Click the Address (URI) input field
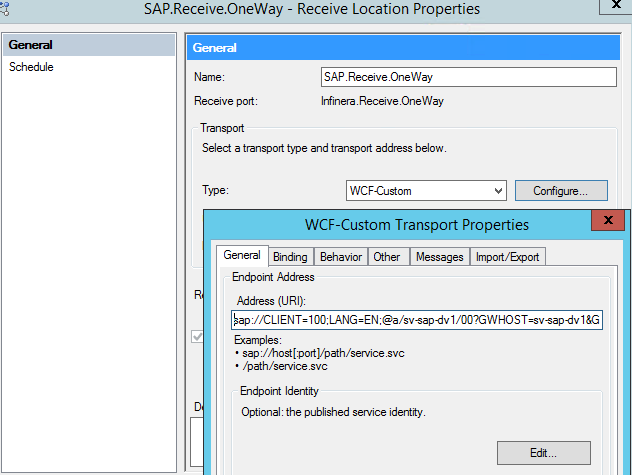632x475 pixels. tap(417, 320)
